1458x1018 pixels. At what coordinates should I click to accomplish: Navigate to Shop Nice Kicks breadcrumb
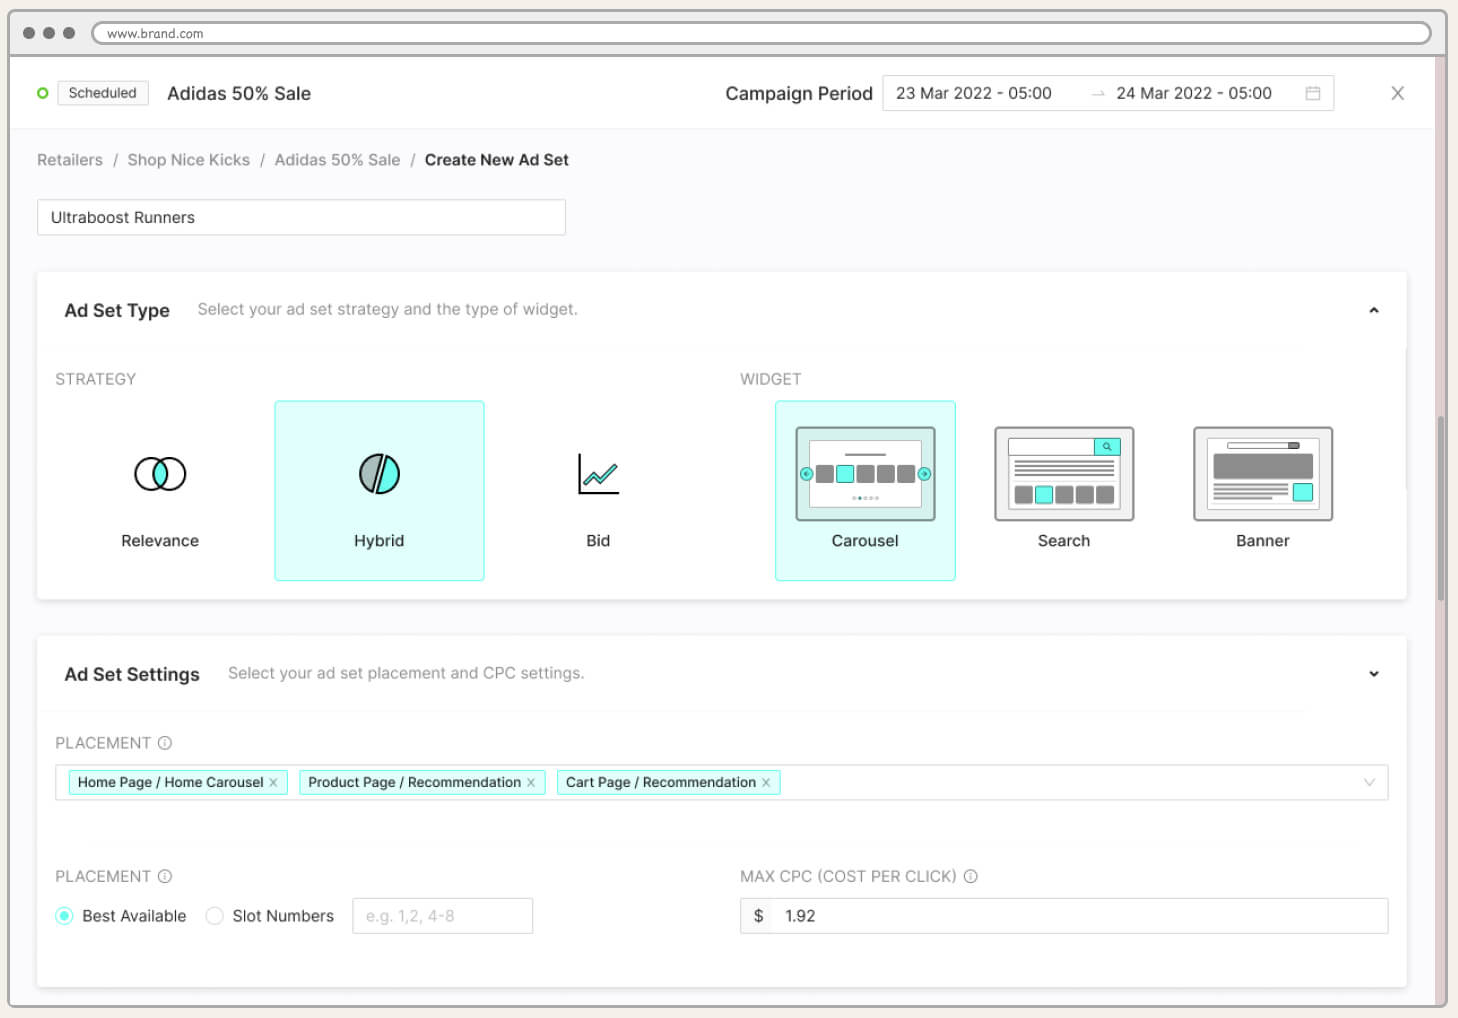(188, 160)
